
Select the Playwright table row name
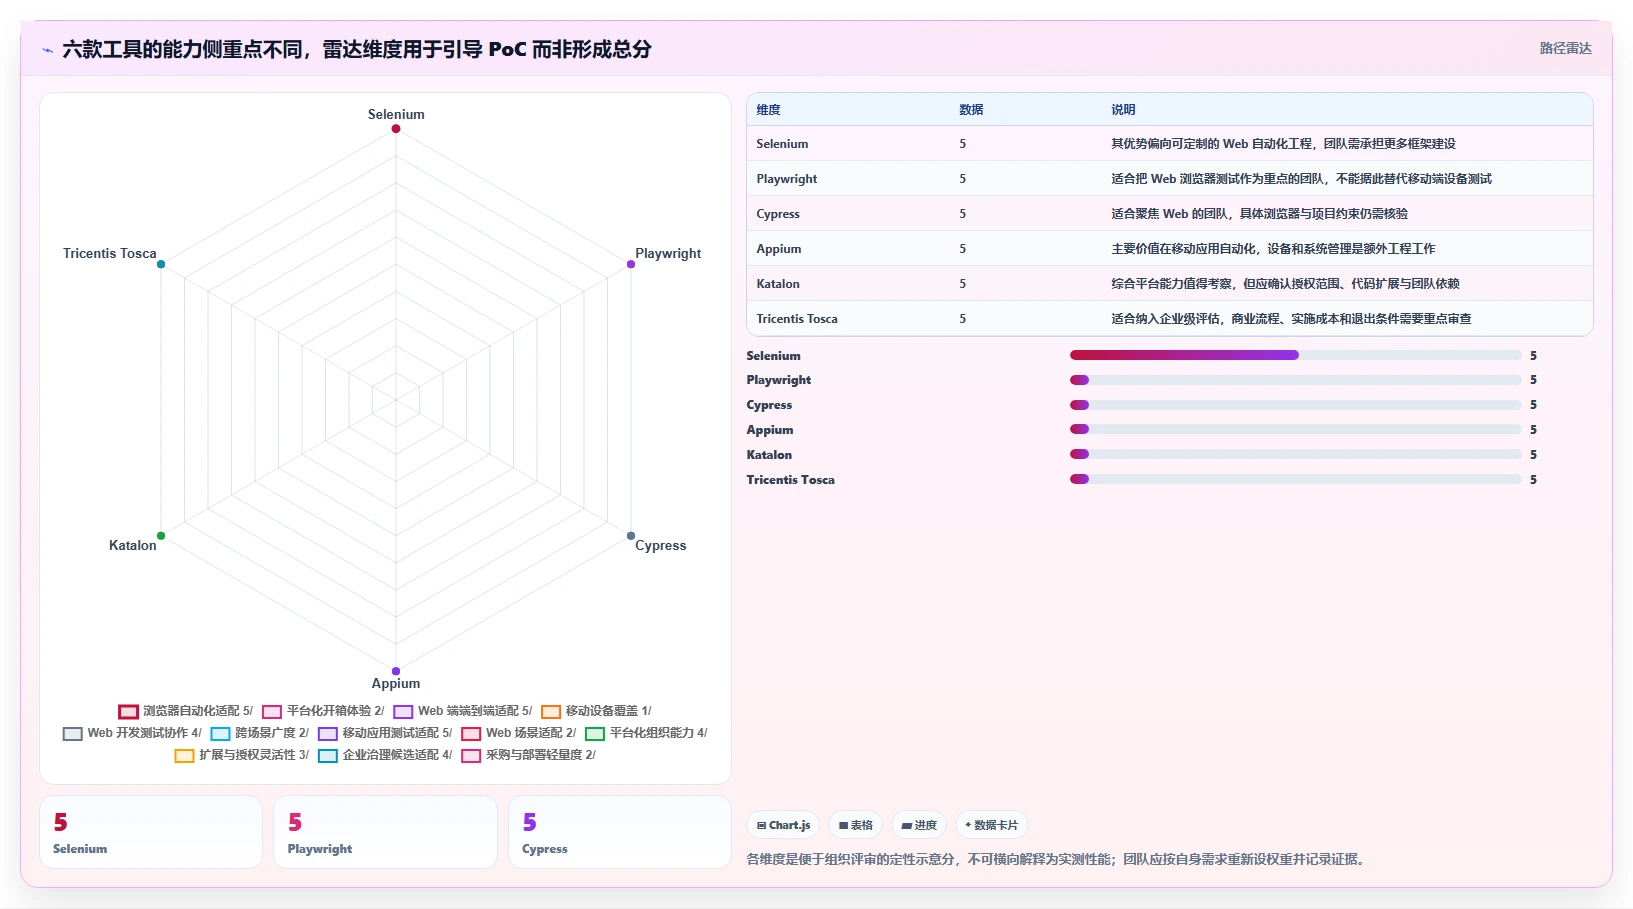pos(786,179)
